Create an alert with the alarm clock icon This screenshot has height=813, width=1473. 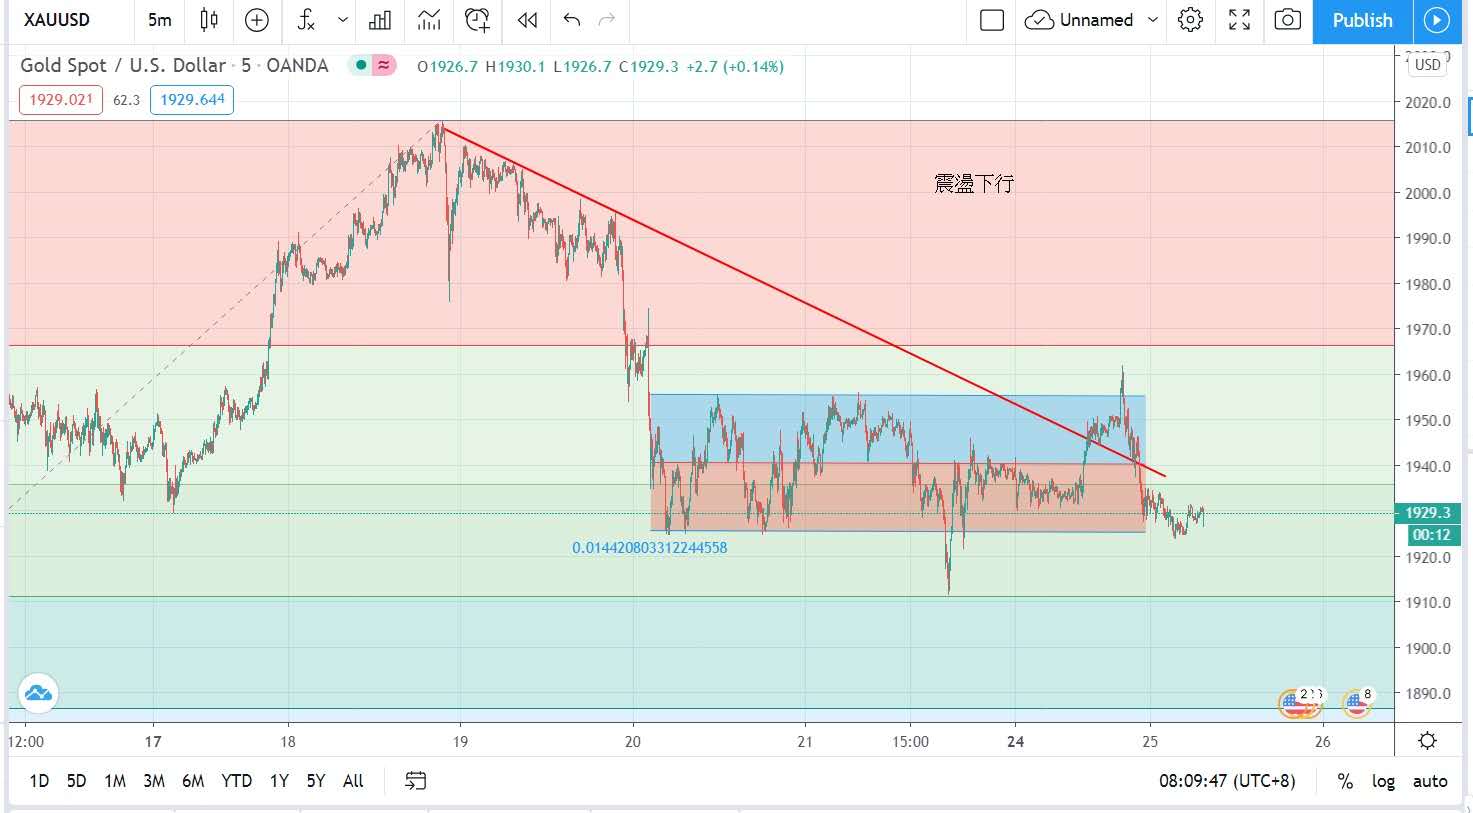pyautogui.click(x=478, y=20)
